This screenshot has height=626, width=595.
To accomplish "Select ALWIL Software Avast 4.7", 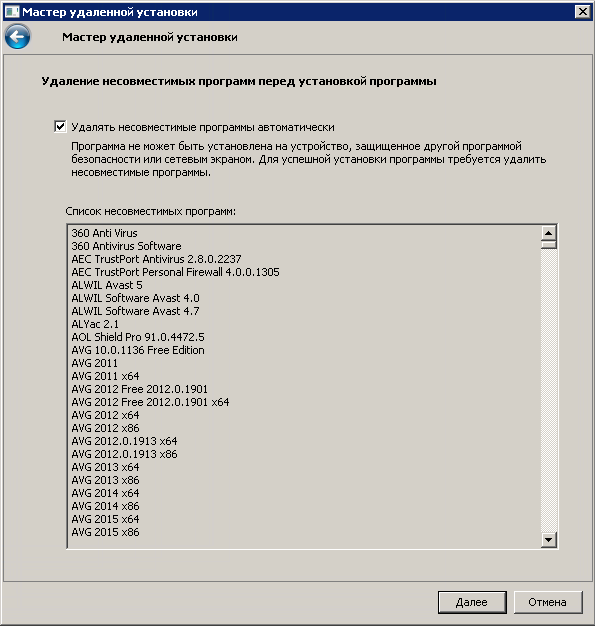I will coord(135,311).
